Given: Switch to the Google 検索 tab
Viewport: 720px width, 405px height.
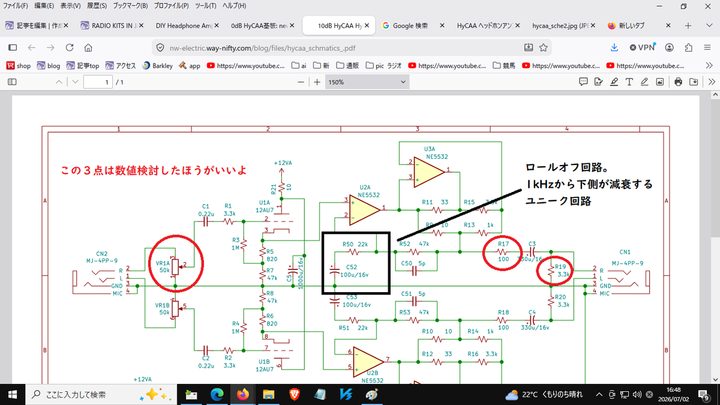Looking at the screenshot, I should (x=411, y=26).
